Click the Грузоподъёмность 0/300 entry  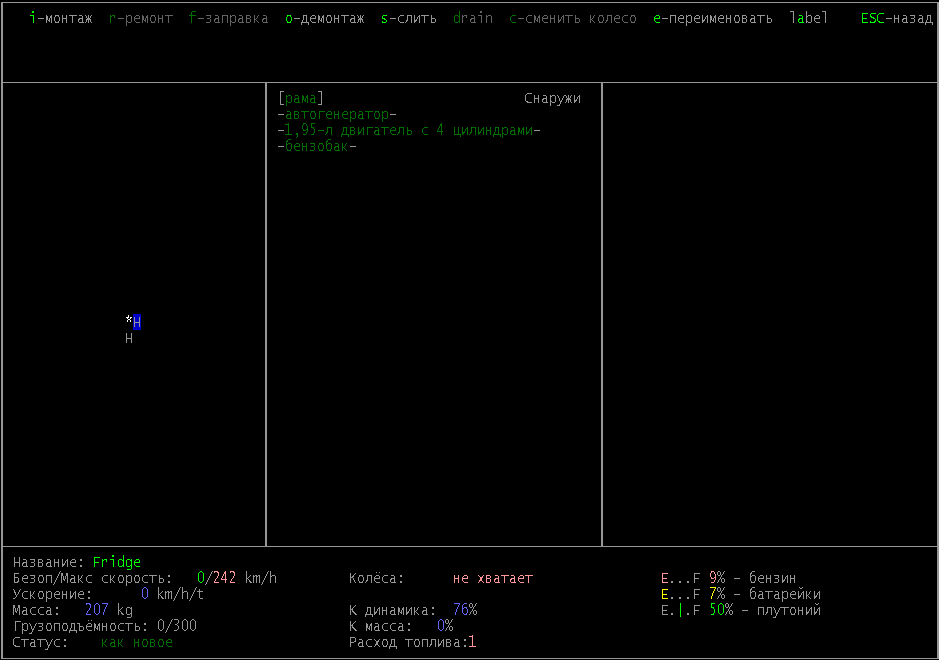105,626
